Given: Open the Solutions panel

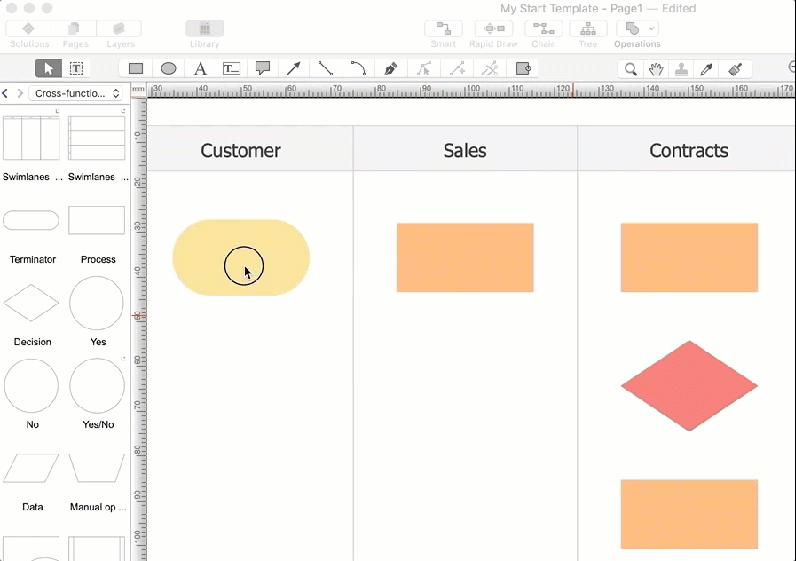Looking at the screenshot, I should 29,29.
